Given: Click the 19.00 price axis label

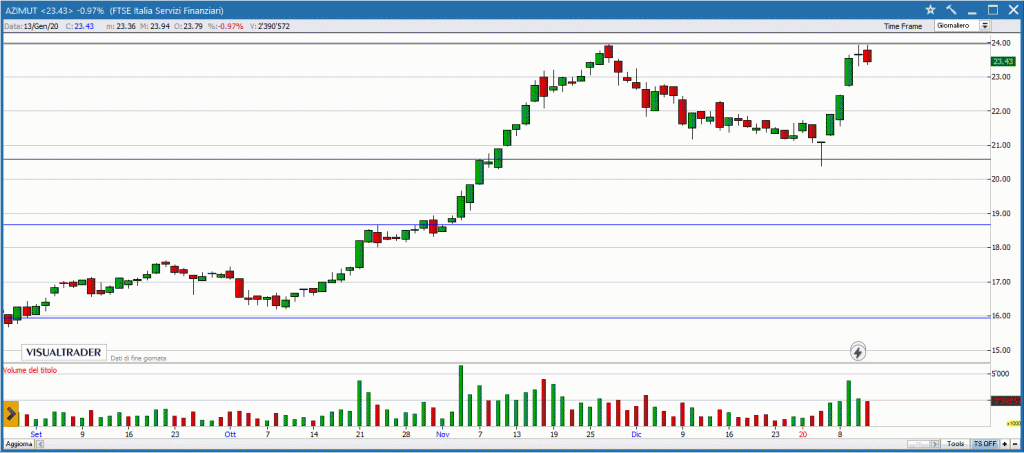Looking at the screenshot, I should coord(1002,213).
